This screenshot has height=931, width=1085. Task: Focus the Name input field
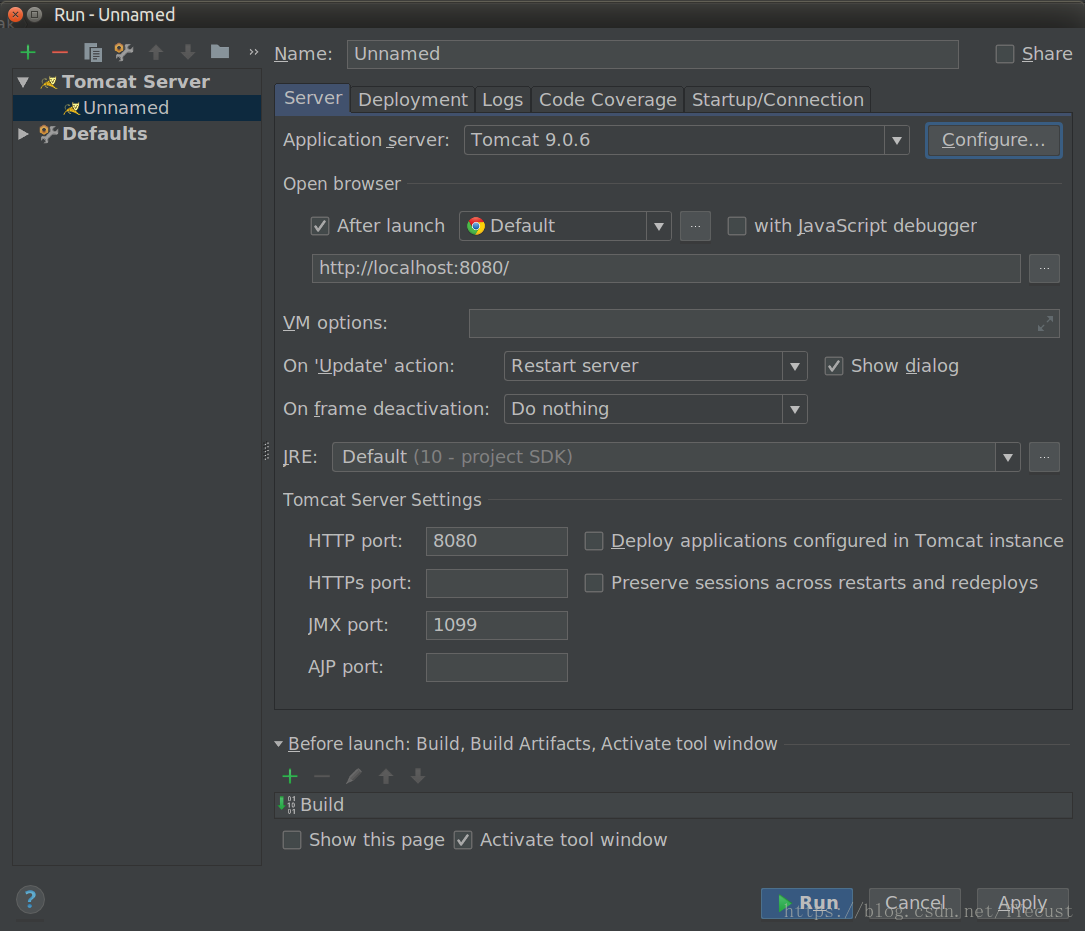tap(653, 54)
